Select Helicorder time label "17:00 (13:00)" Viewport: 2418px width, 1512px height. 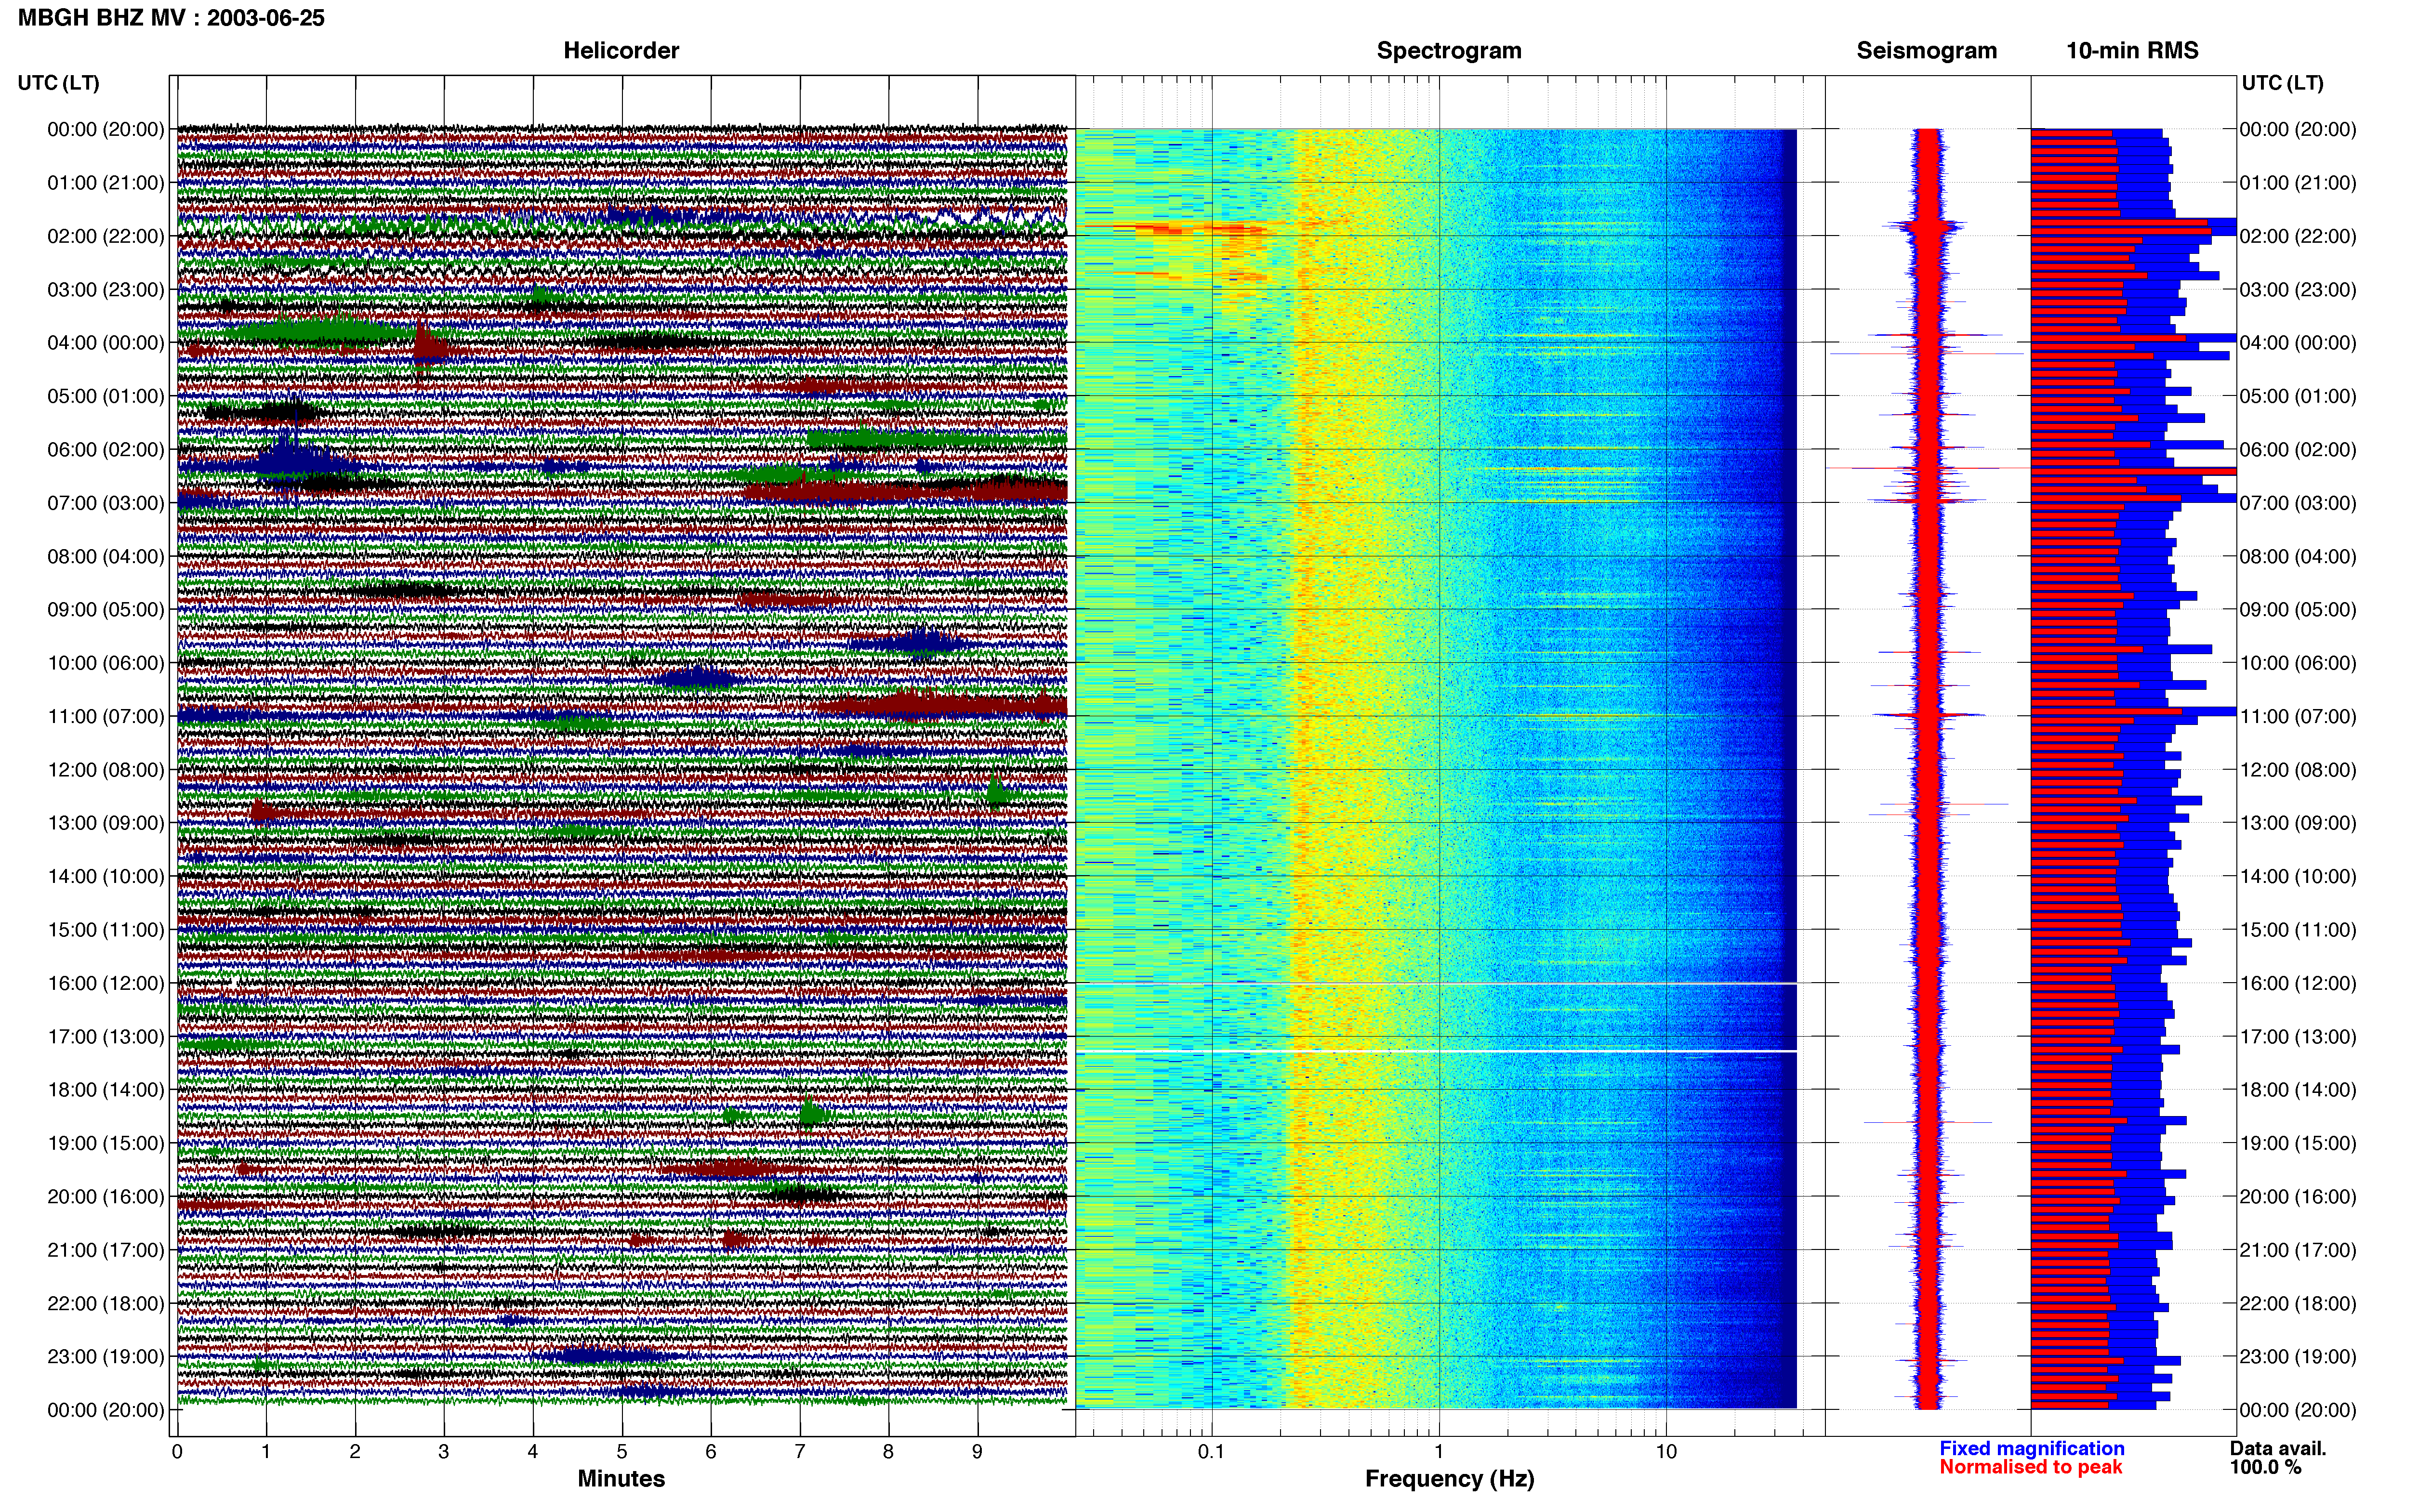coord(106,1036)
